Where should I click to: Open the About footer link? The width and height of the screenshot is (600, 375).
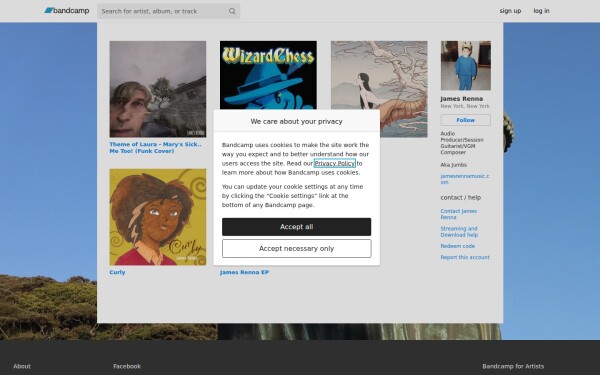click(22, 366)
